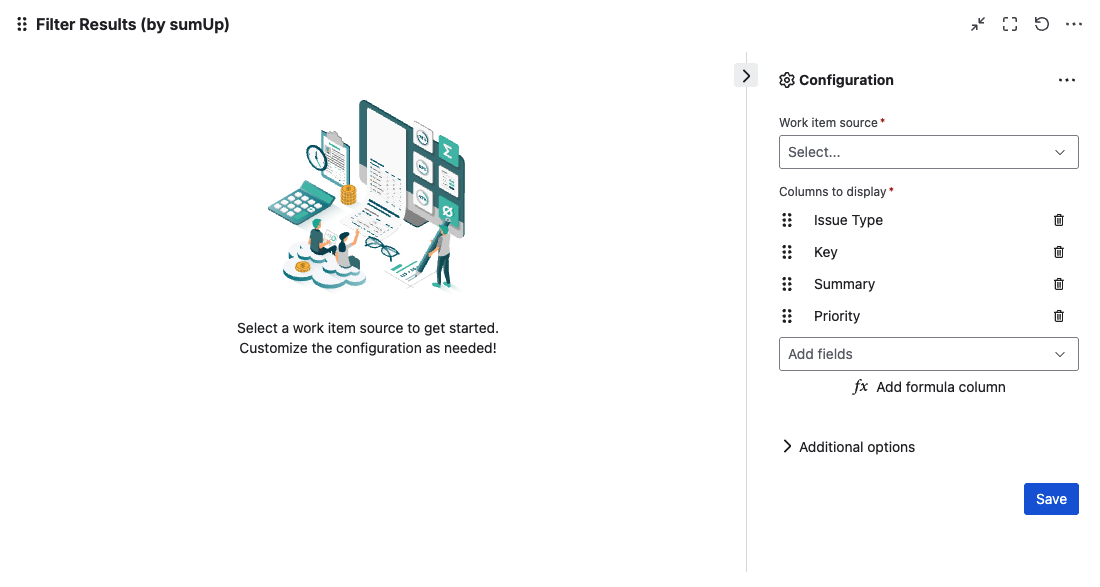Open the gadget's top-right more options menu
Viewport: 1100px width, 587px height.
pyautogui.click(x=1074, y=24)
